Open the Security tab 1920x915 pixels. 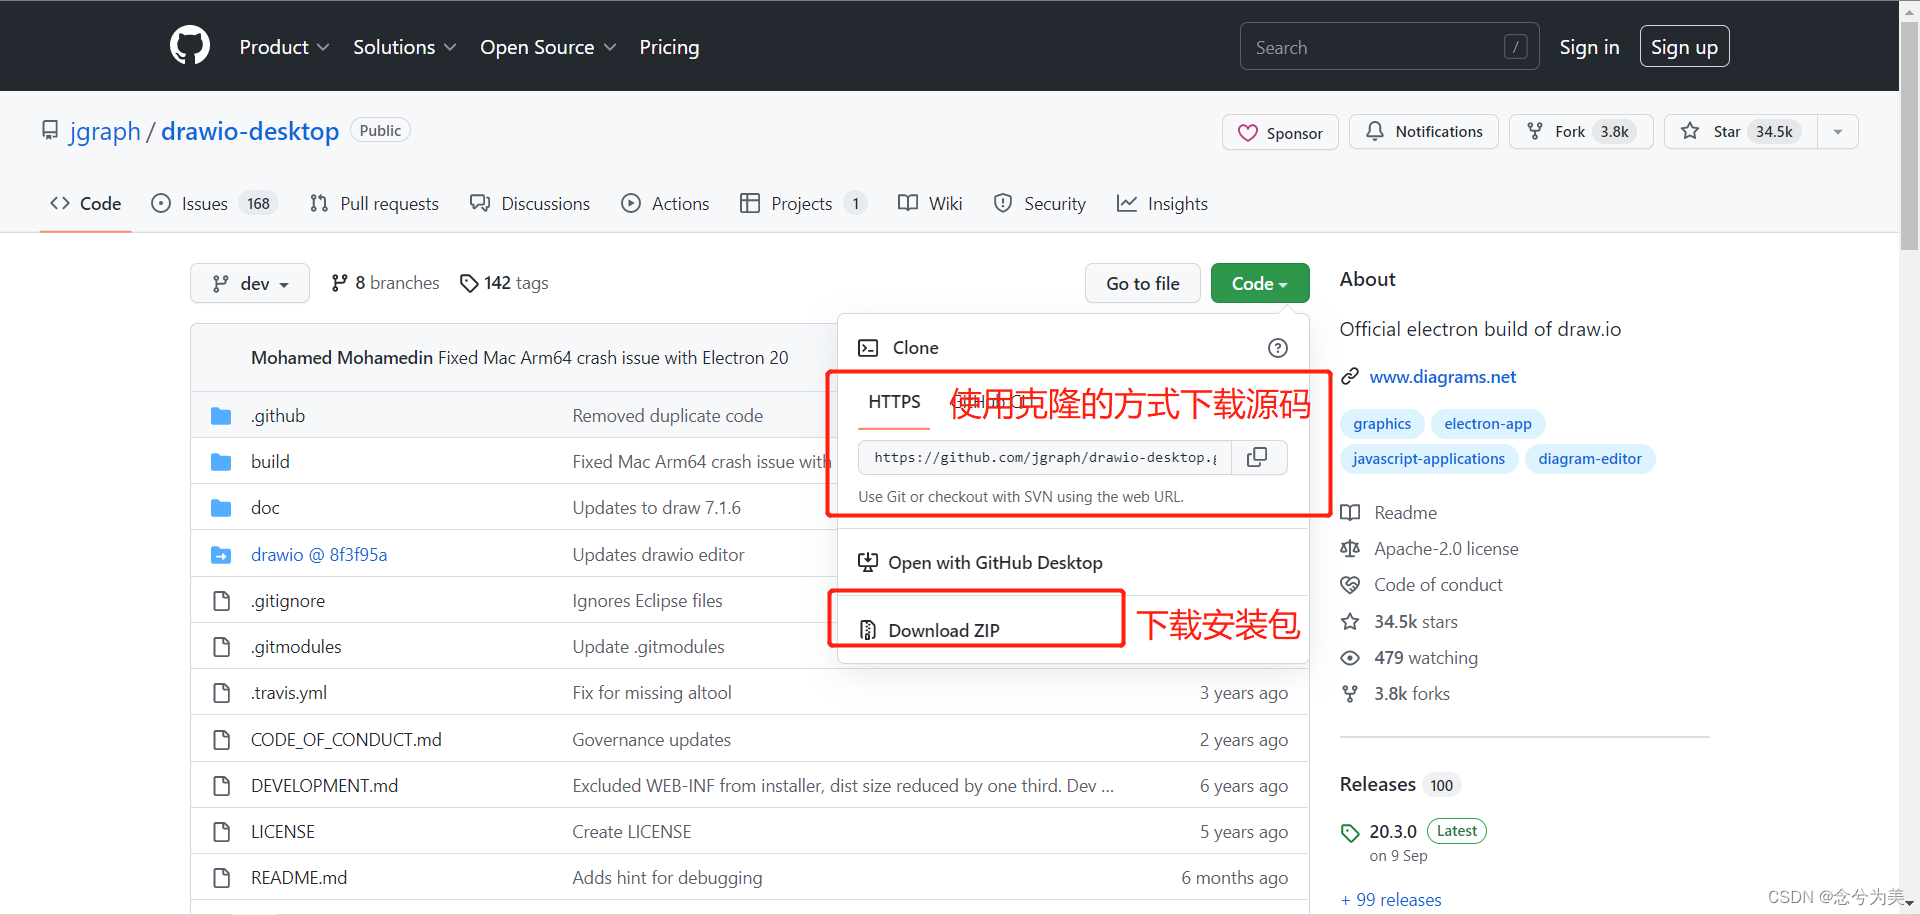[1040, 204]
